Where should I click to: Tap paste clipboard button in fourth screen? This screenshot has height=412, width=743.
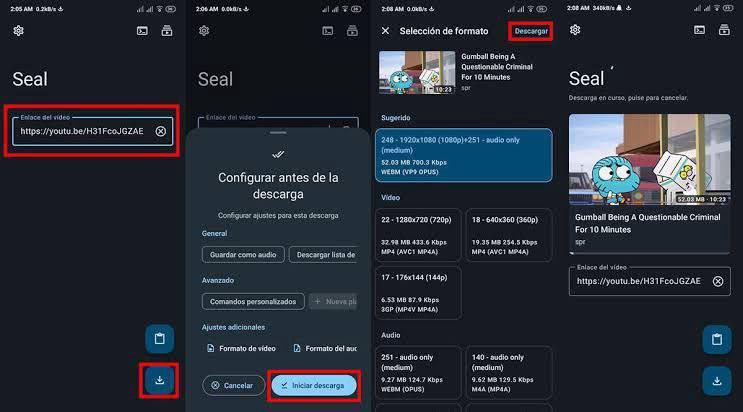point(716,339)
